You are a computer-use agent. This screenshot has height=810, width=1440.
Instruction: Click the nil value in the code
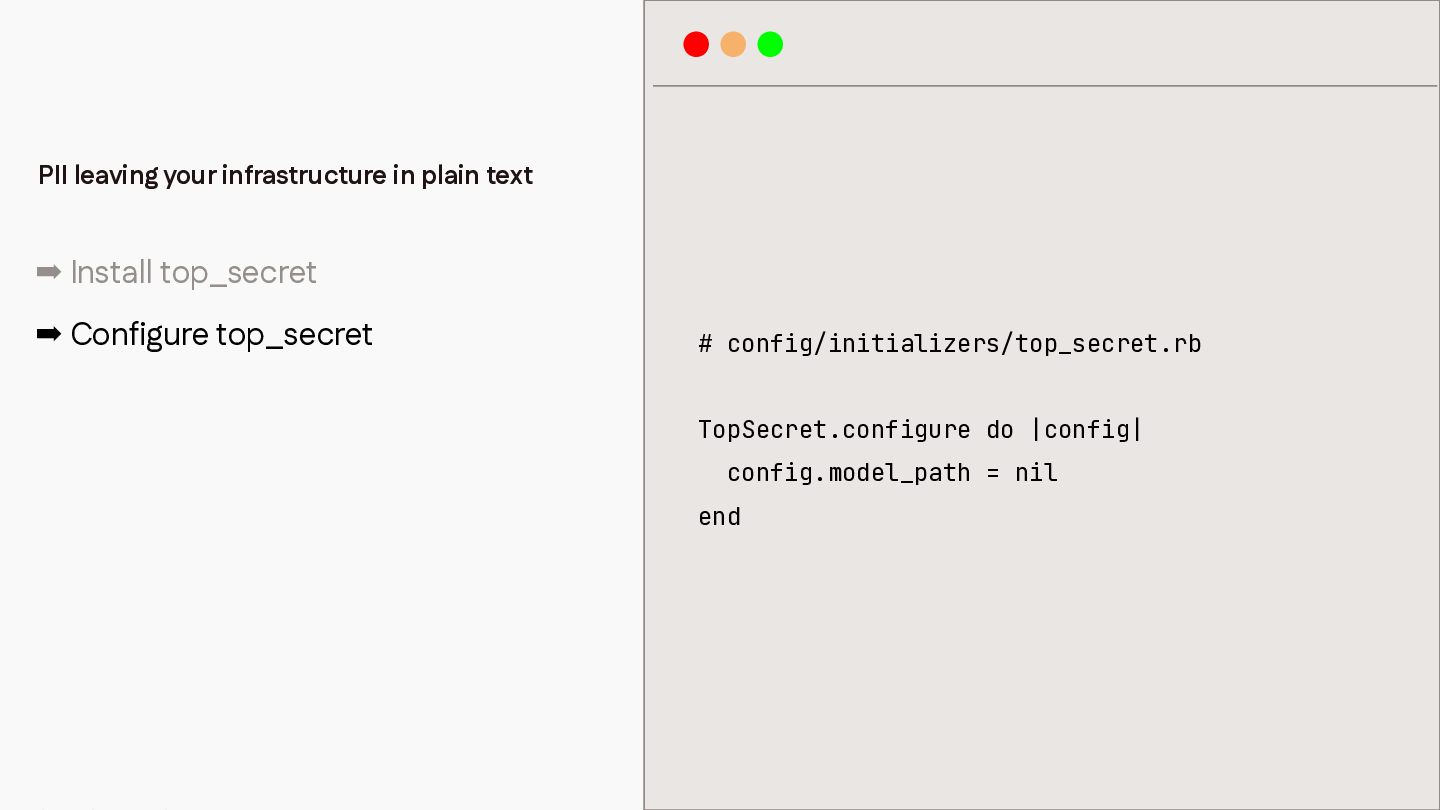[x=1036, y=473]
